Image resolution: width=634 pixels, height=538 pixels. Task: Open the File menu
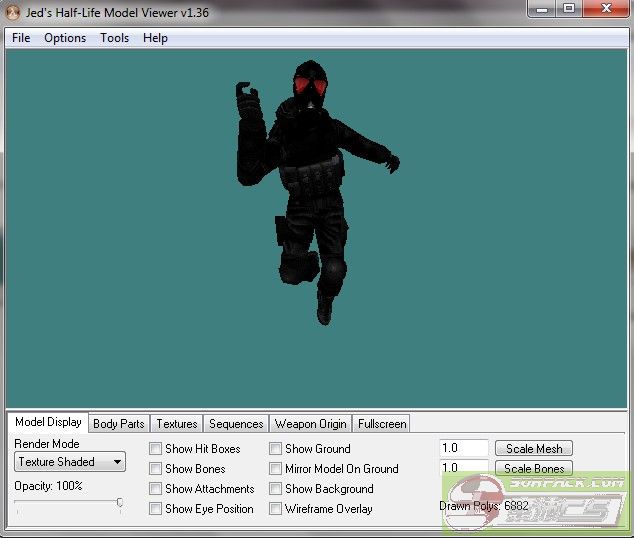click(21, 38)
